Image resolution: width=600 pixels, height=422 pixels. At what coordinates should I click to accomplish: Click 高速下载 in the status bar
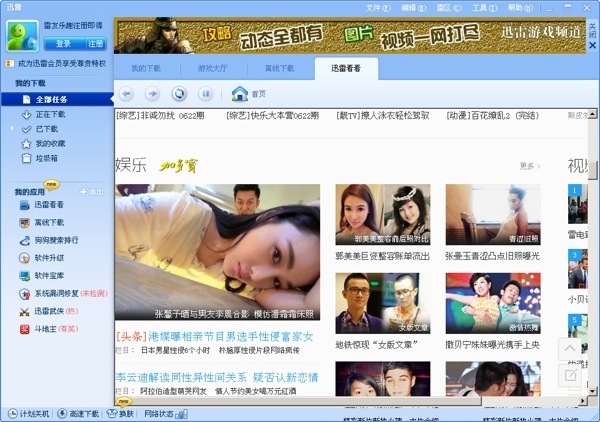click(x=79, y=414)
